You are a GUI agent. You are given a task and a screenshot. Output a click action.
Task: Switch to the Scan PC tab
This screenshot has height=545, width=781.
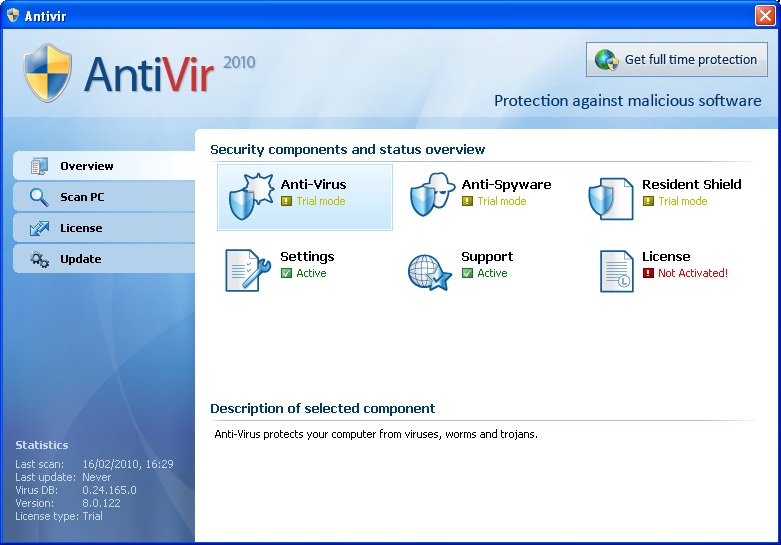104,197
